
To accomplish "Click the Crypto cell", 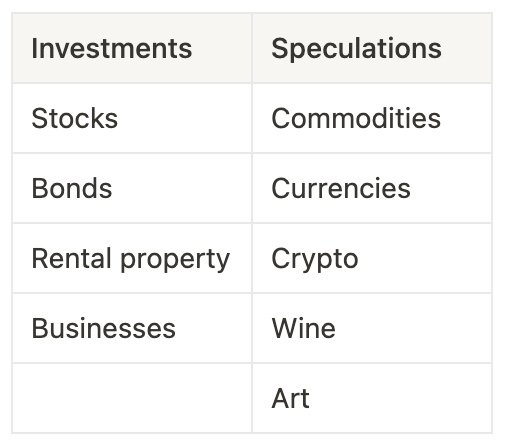I will pos(372,258).
